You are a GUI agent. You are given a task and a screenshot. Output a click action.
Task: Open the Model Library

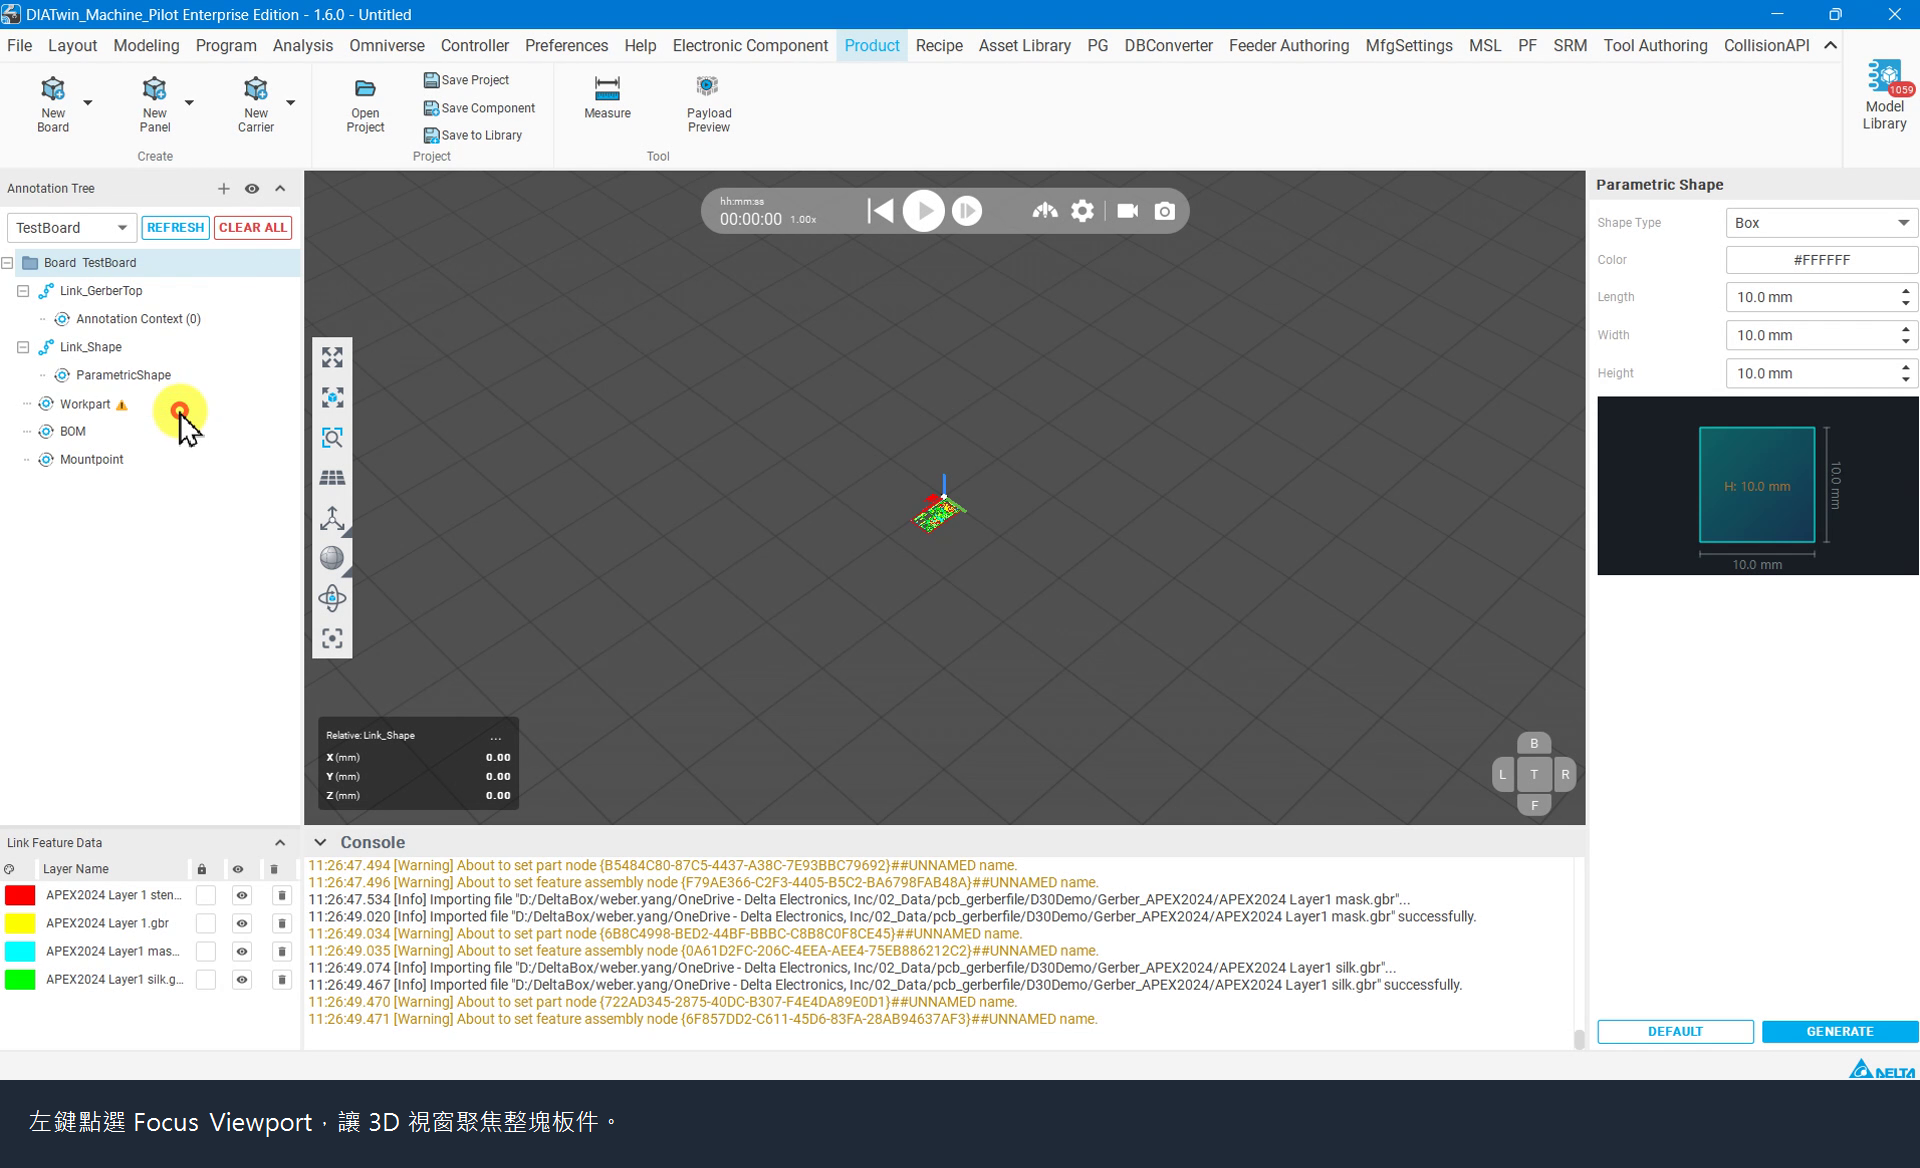(1884, 95)
